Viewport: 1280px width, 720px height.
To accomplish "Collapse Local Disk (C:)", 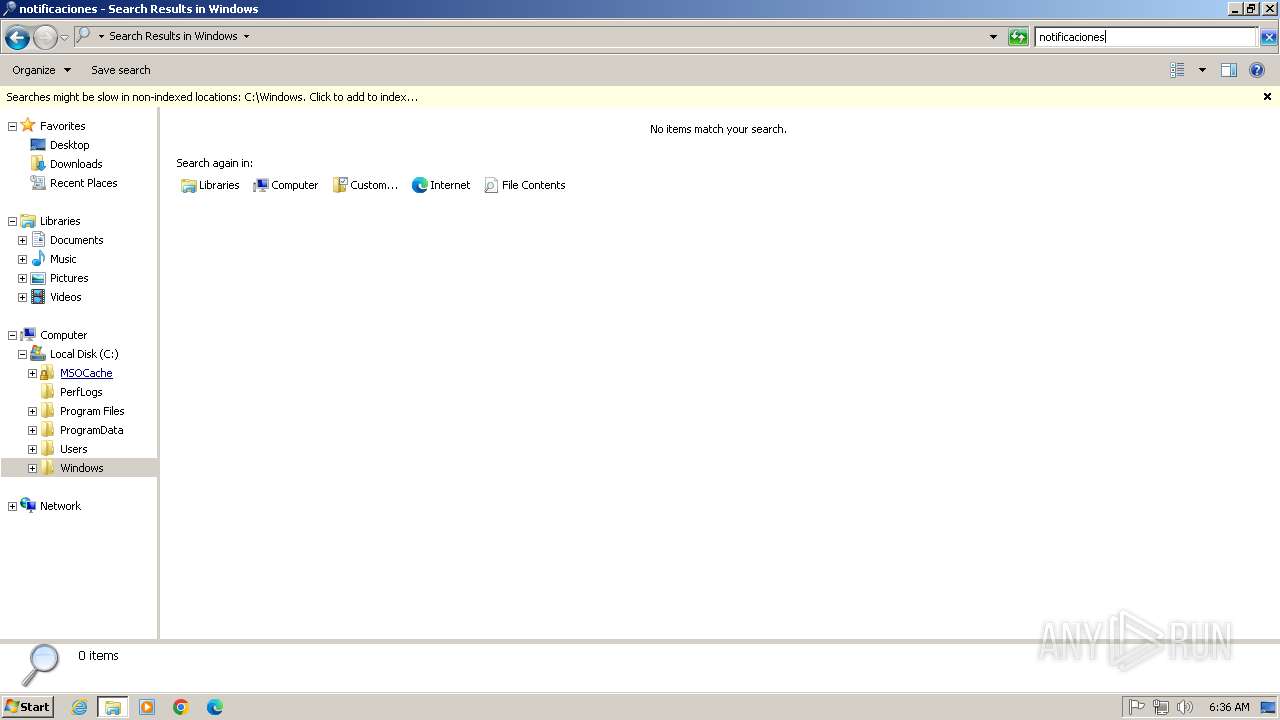I will point(22,354).
